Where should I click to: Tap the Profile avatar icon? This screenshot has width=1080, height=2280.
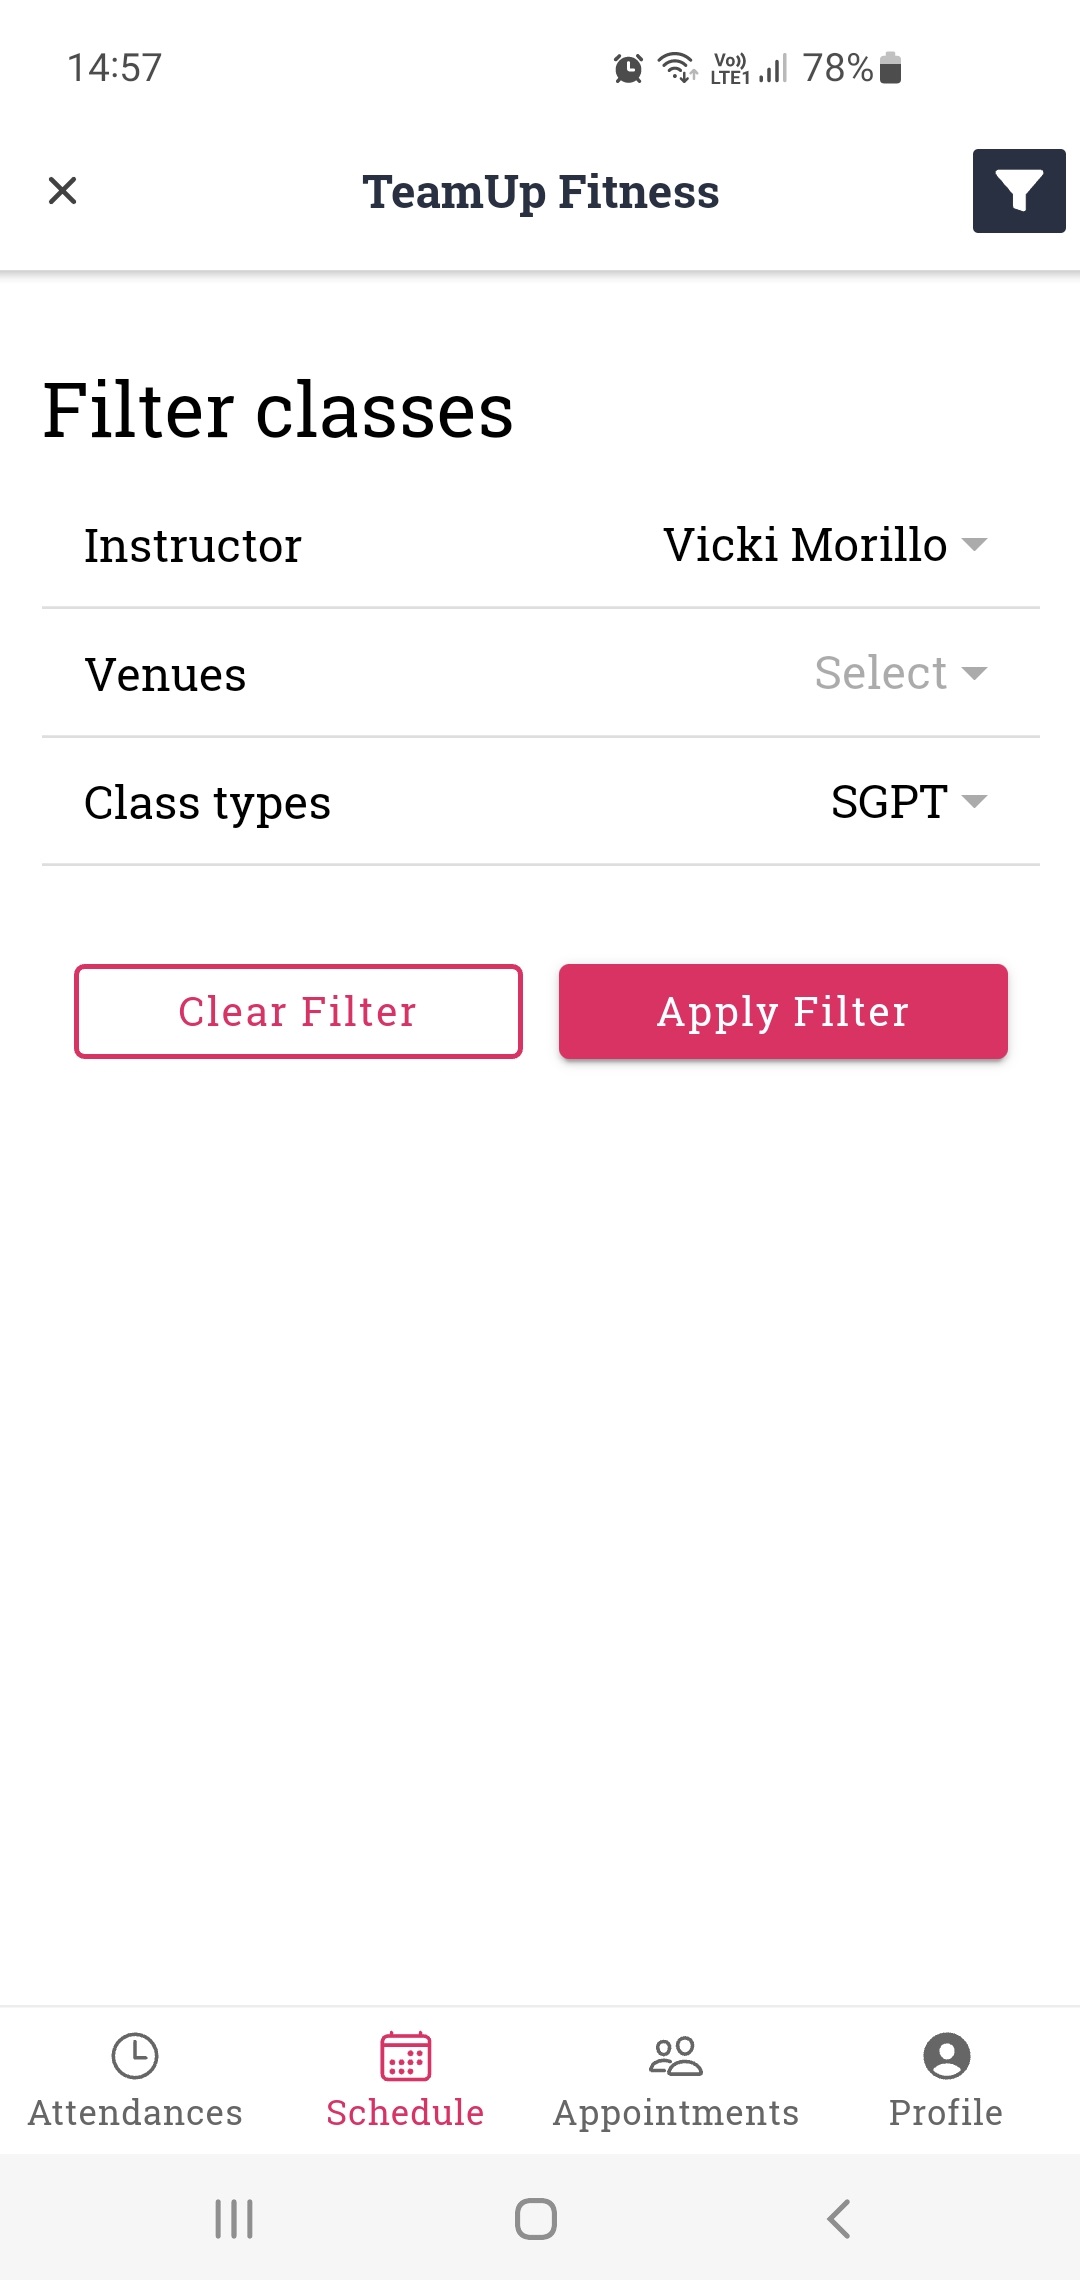coord(946,2056)
